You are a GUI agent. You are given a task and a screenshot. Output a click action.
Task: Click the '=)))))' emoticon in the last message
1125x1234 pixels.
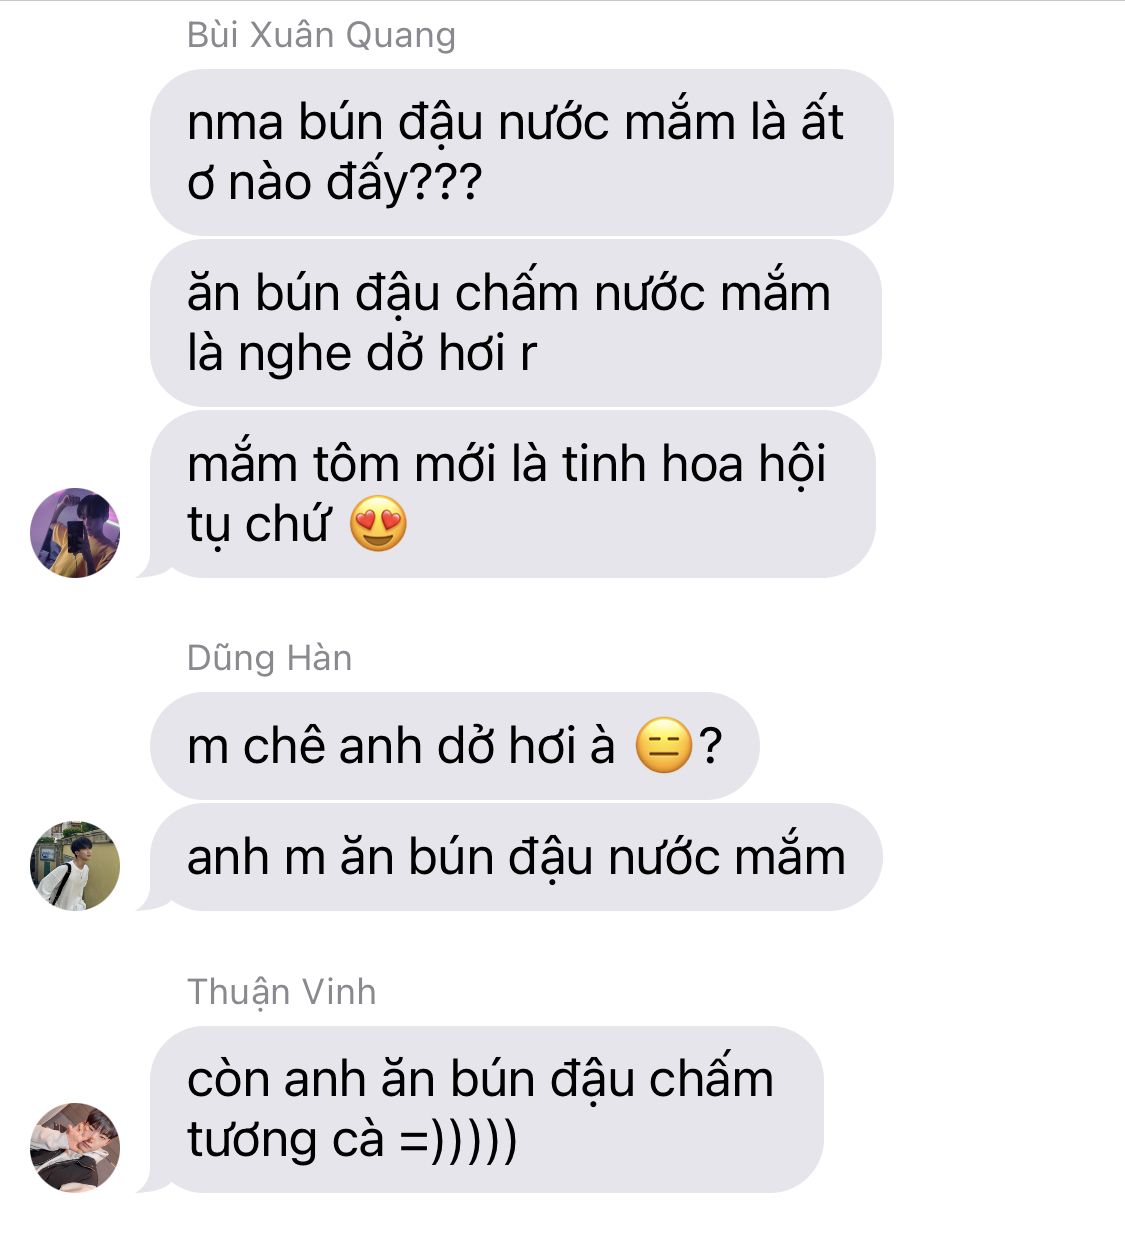[458, 1140]
